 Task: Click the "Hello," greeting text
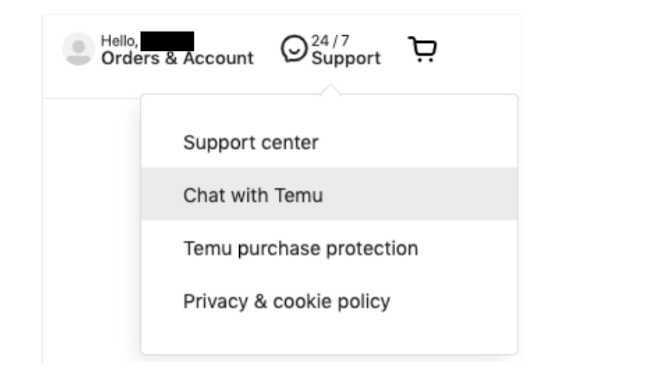point(119,41)
